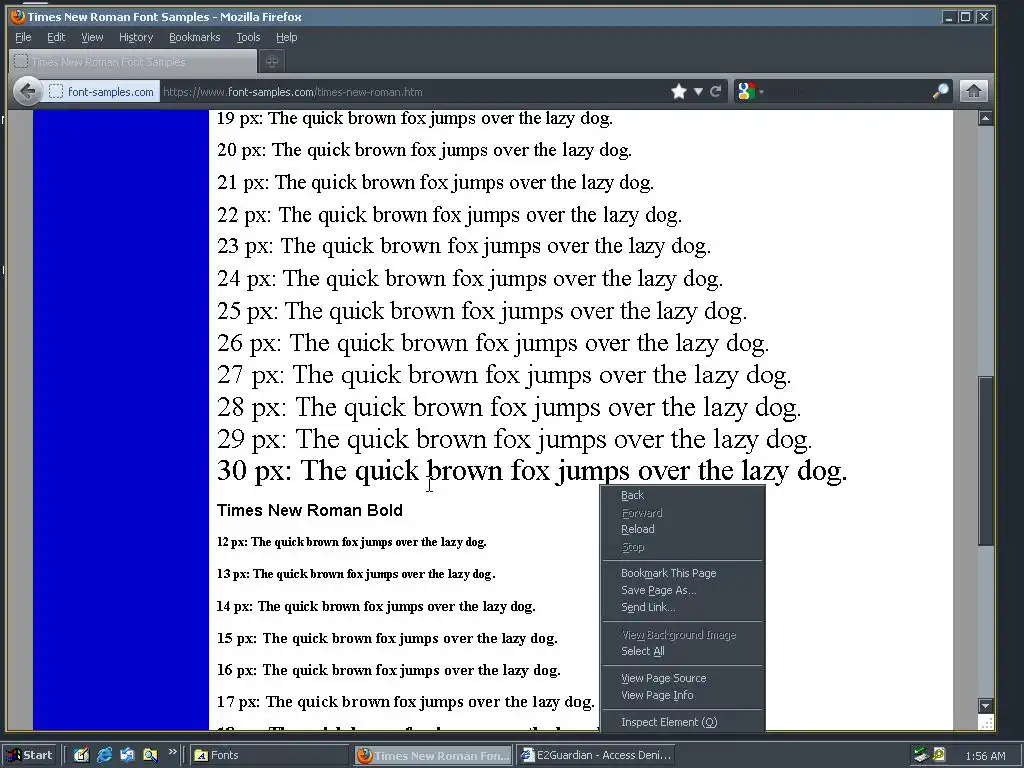1024x768 pixels.
Task: Open the Bookmarks menu
Action: pyautogui.click(x=195, y=37)
